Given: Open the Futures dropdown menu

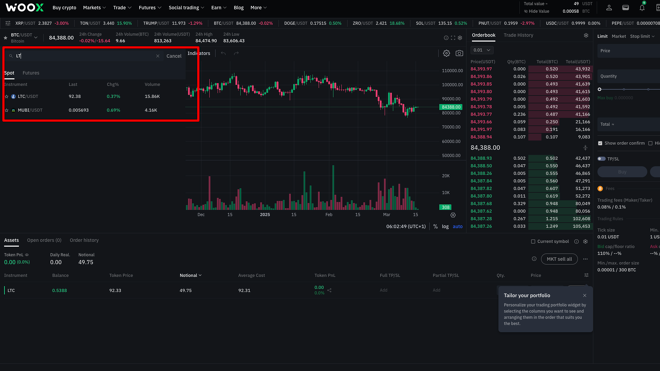Looking at the screenshot, I should point(150,8).
